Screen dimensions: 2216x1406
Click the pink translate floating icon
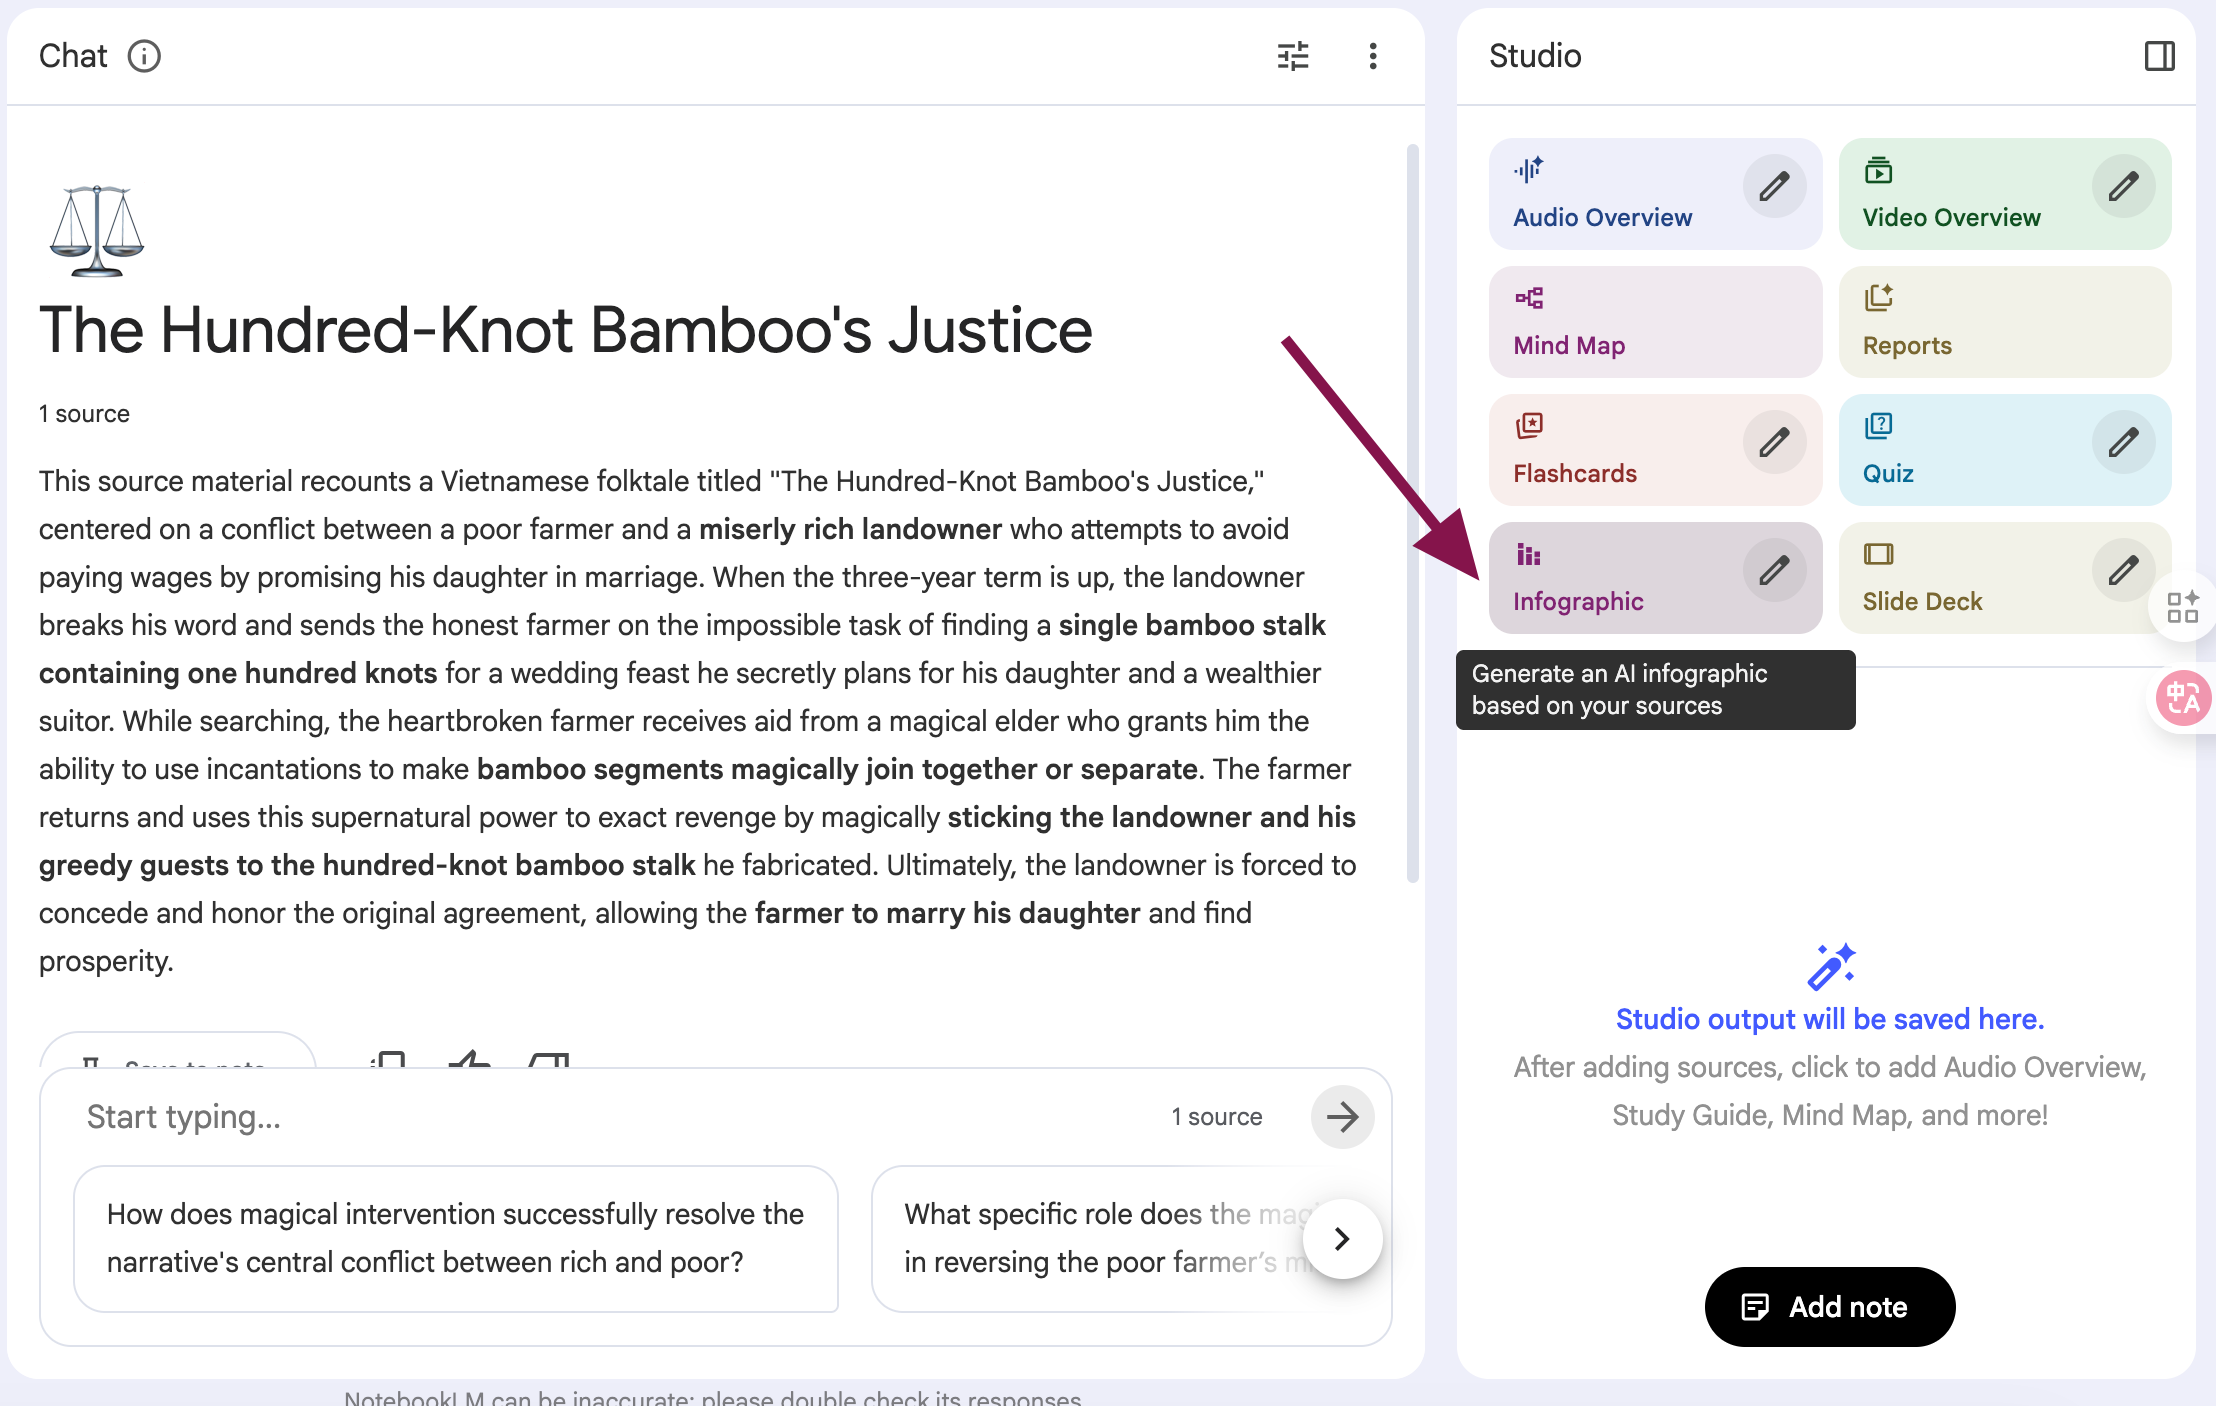2182,698
